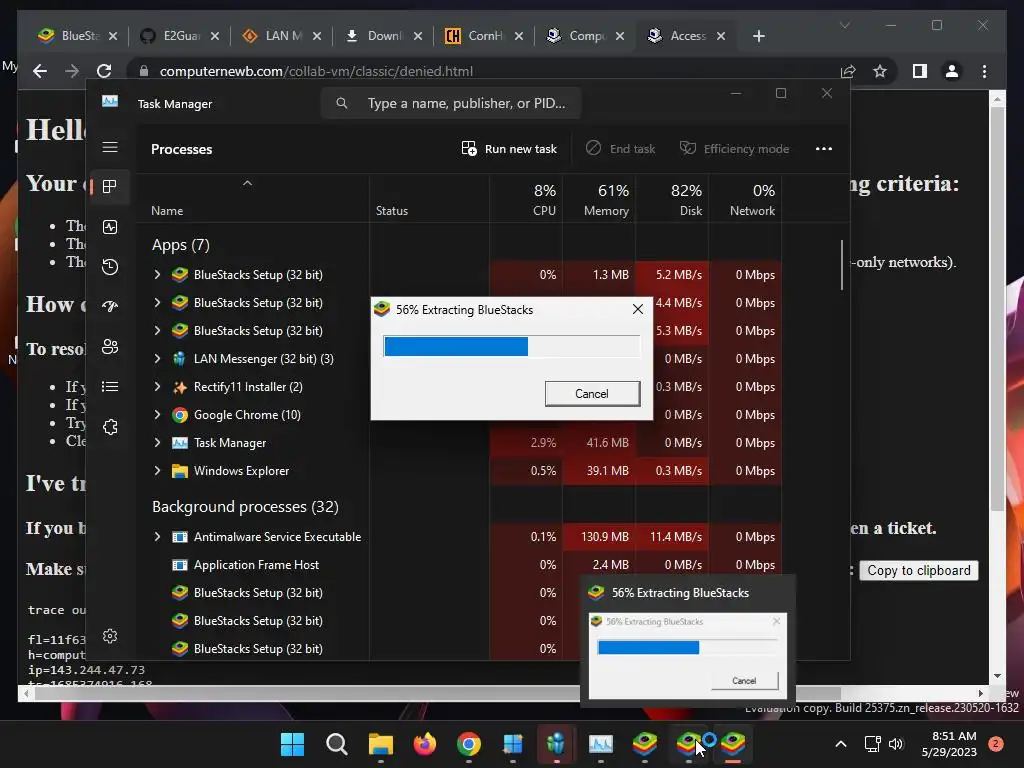Reload the page in Chrome
This screenshot has width=1024, height=768.
click(x=104, y=71)
